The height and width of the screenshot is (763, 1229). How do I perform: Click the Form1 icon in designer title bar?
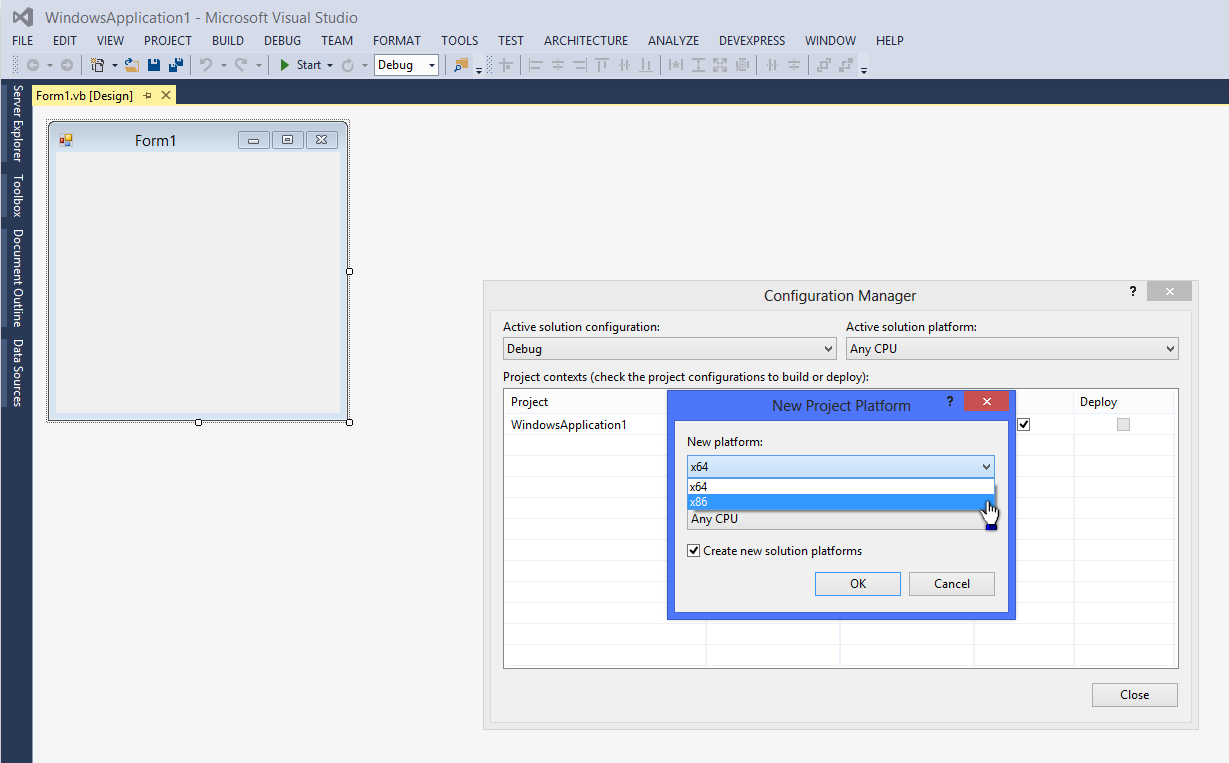pyautogui.click(x=66, y=140)
